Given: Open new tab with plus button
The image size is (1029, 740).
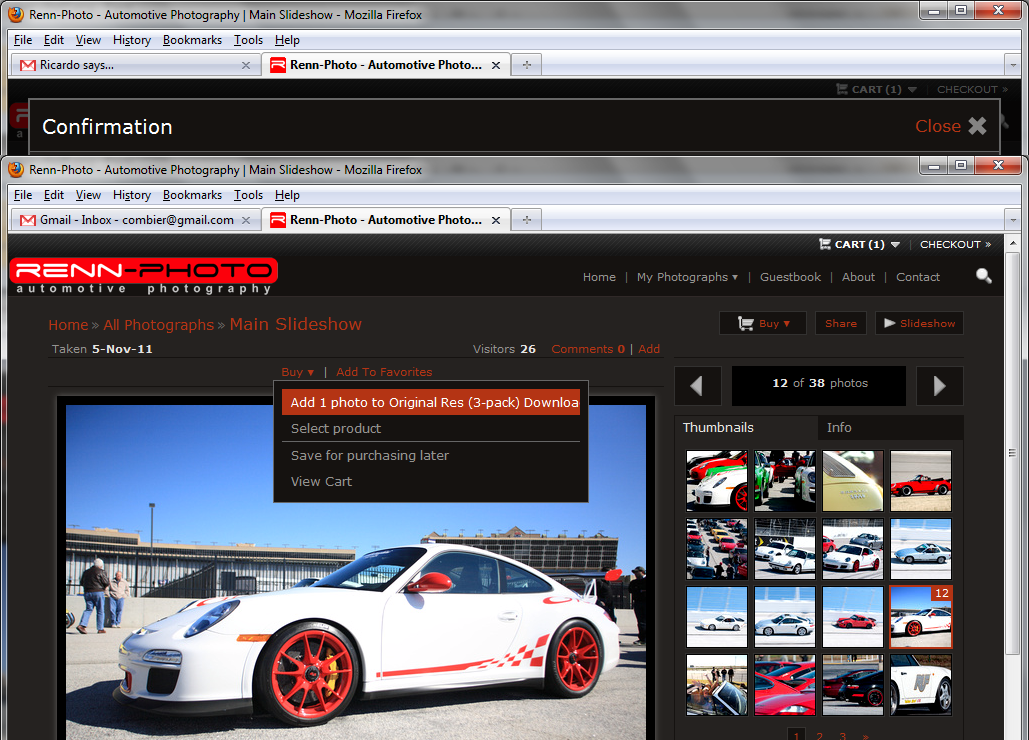Looking at the screenshot, I should [526, 220].
